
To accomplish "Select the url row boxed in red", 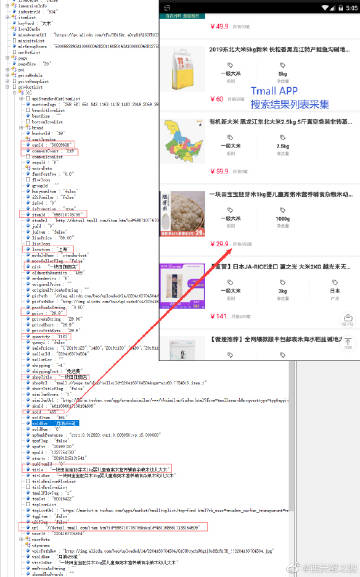I will (x=113, y=527).
